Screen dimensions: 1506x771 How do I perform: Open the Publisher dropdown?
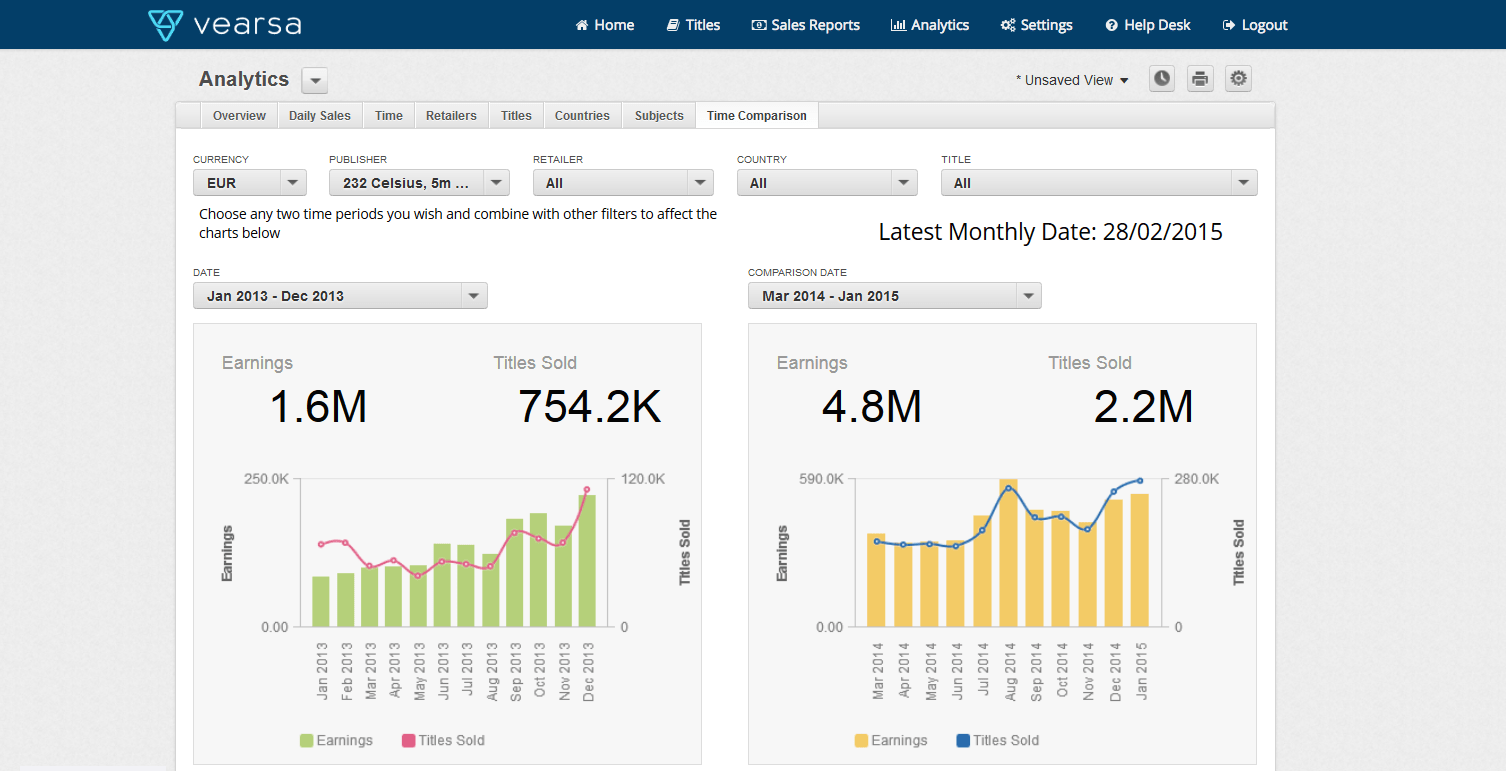(x=419, y=183)
